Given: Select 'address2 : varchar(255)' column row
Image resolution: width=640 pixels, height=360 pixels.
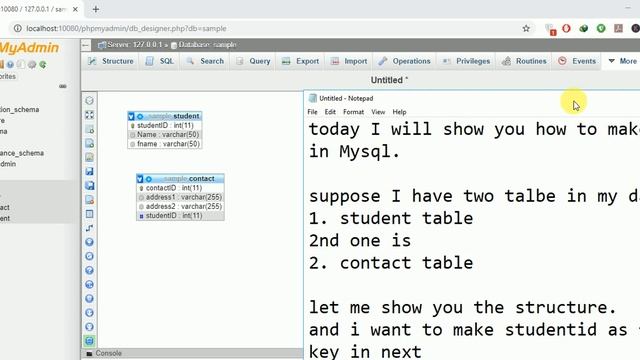Looking at the screenshot, I should click(180, 207).
